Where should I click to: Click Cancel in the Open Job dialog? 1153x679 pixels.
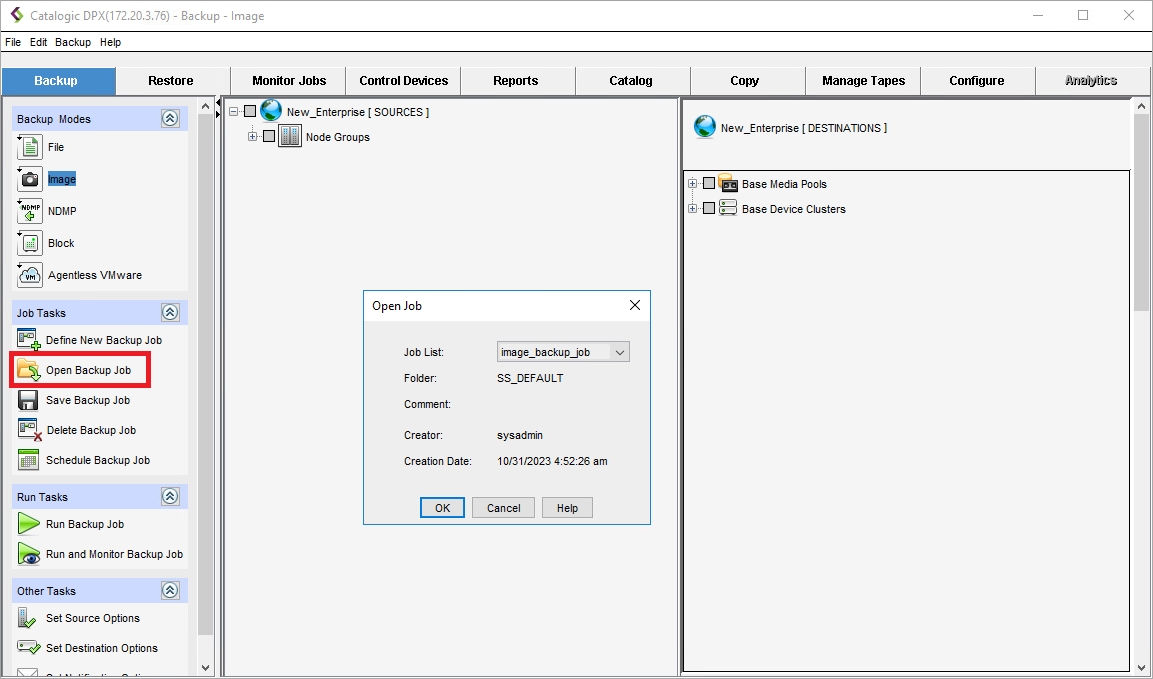[503, 508]
